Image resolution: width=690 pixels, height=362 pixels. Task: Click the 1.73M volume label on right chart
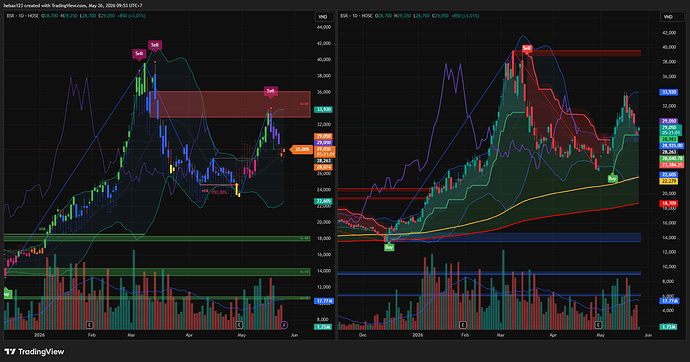click(668, 327)
